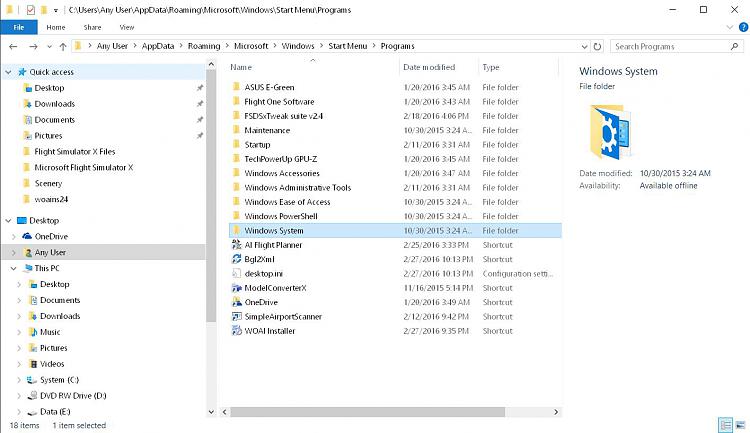Click the TechPowerUp GPU-Z folder icon
Screen dimensions: 750x433
[x=236, y=159]
